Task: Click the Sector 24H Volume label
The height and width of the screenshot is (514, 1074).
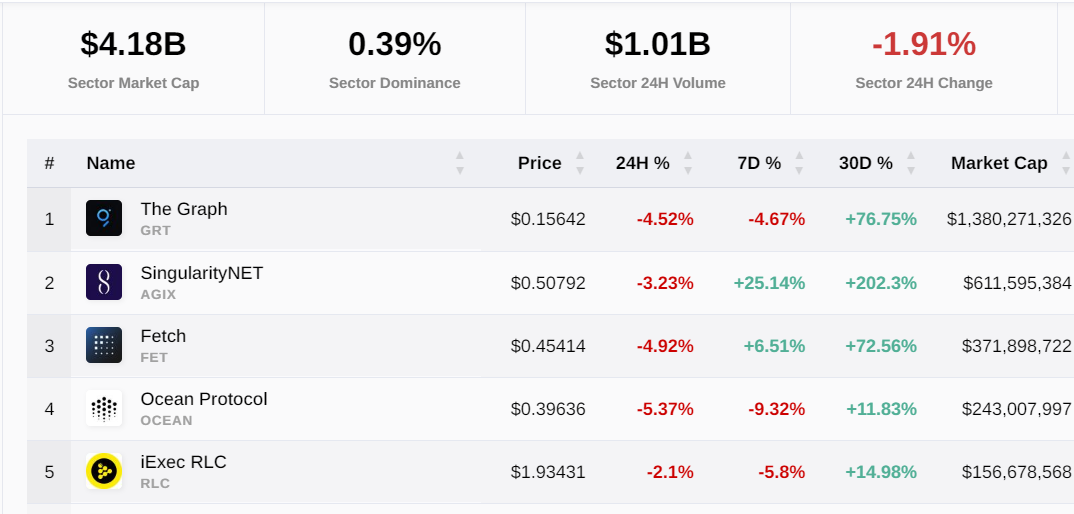Action: tap(658, 83)
